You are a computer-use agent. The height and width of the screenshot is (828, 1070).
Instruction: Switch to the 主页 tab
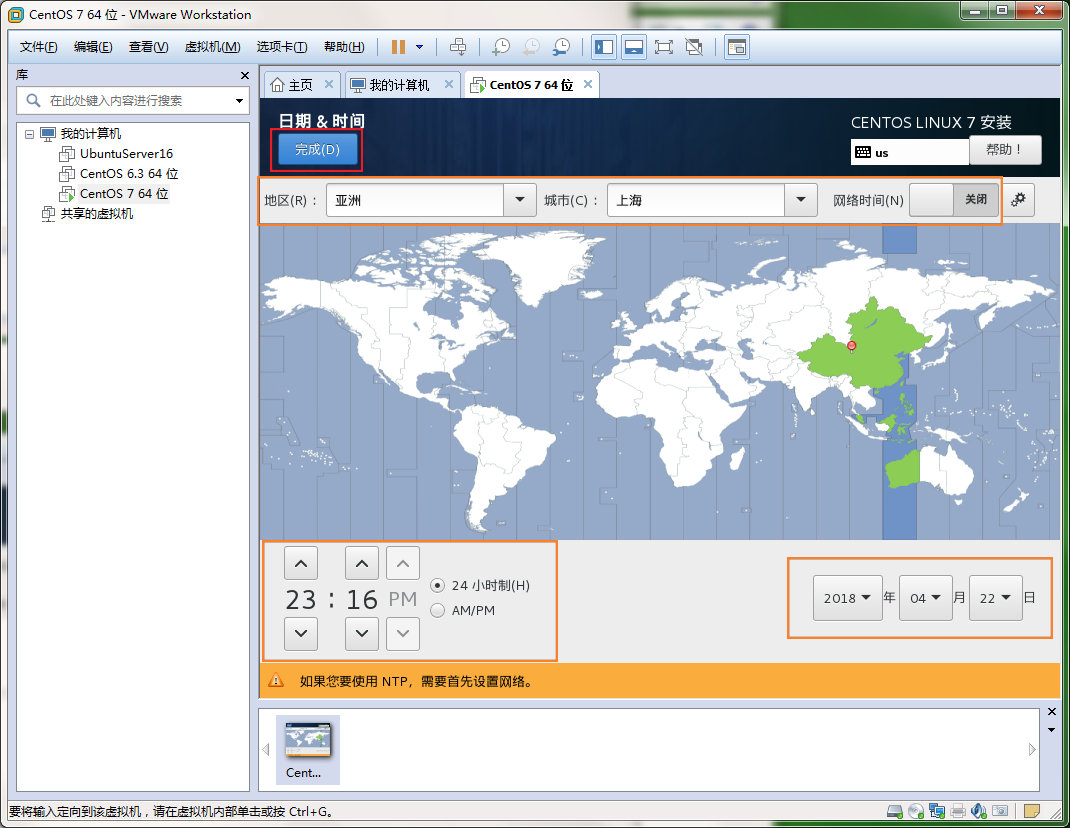292,85
